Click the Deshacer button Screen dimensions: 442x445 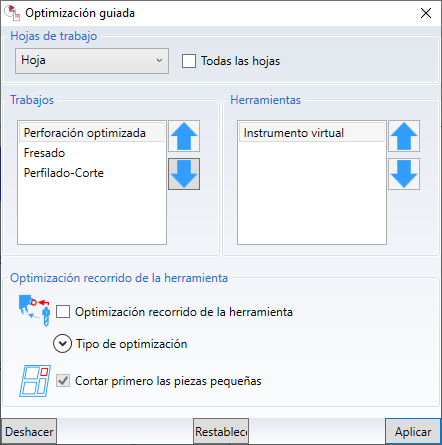(29, 431)
